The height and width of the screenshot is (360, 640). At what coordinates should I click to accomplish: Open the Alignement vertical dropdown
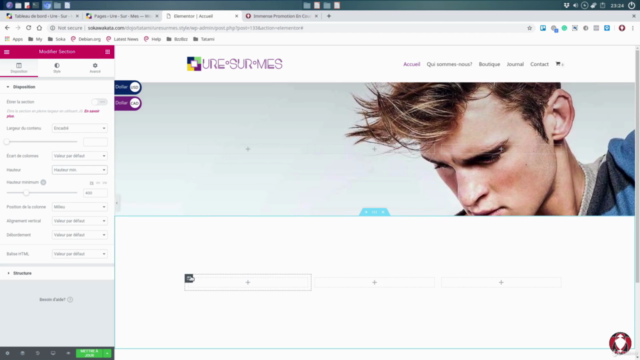click(80, 221)
